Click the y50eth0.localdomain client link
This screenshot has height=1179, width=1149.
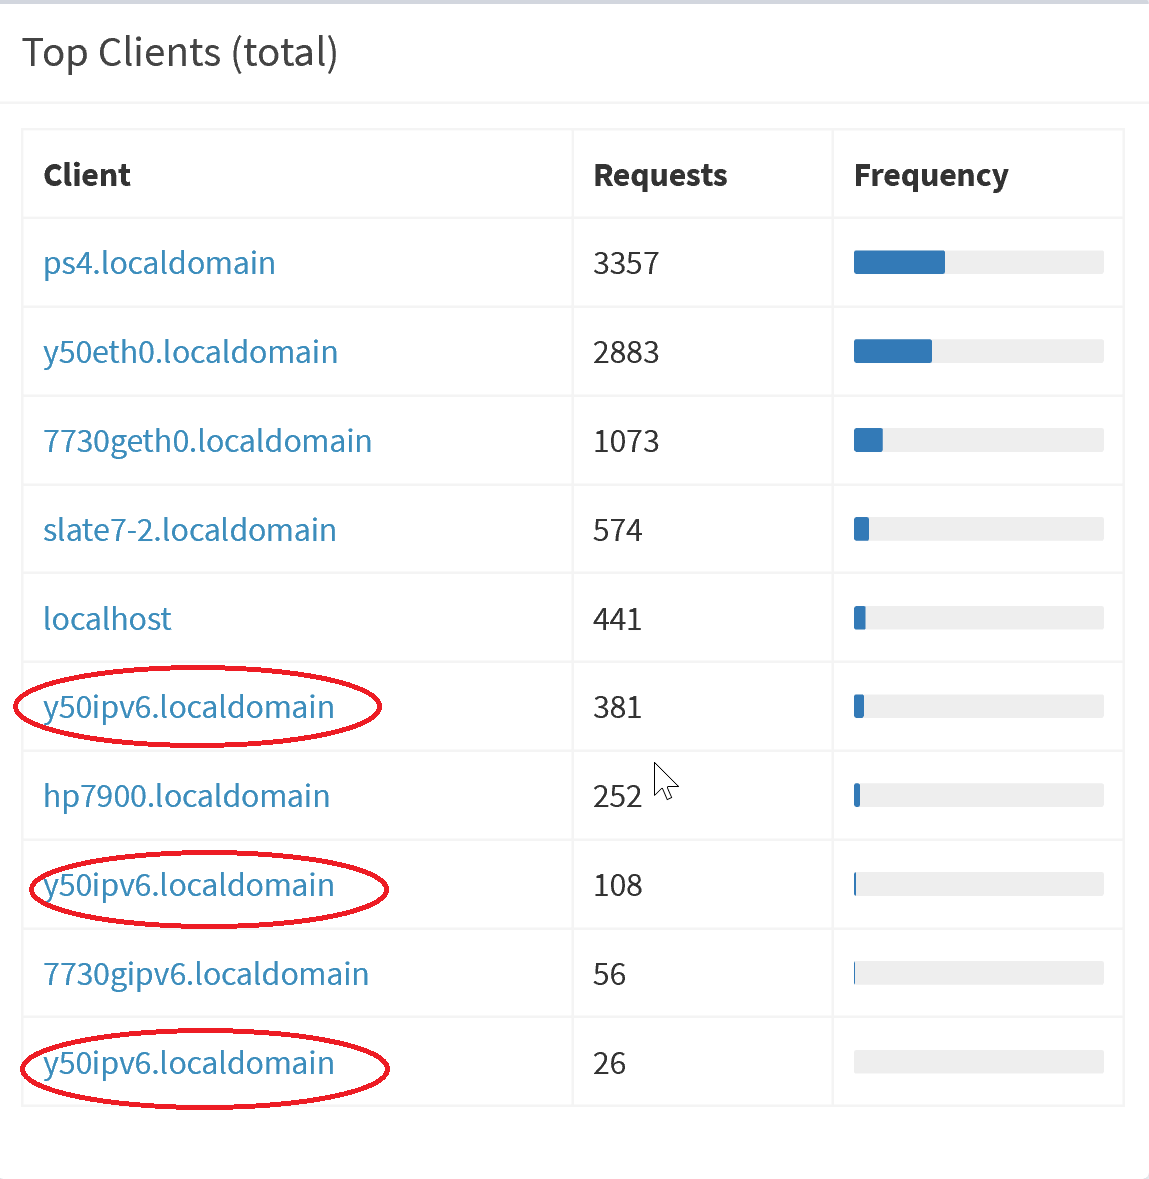coord(190,352)
